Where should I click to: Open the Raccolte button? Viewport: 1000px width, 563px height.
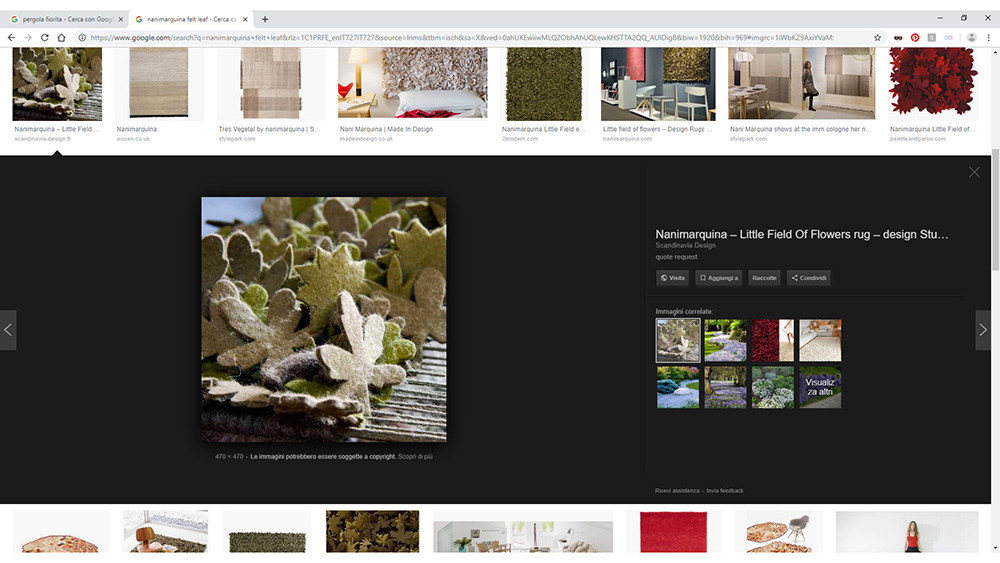pos(764,278)
